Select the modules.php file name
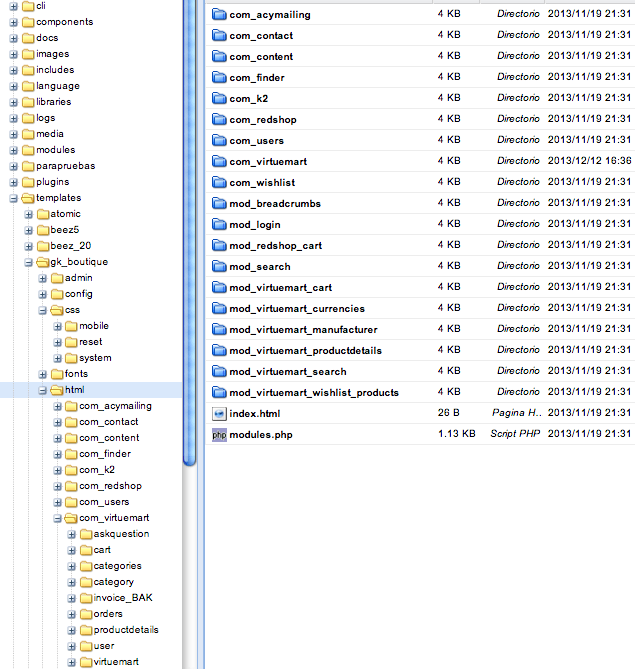Screen dimensions: 635x669 click(261, 435)
